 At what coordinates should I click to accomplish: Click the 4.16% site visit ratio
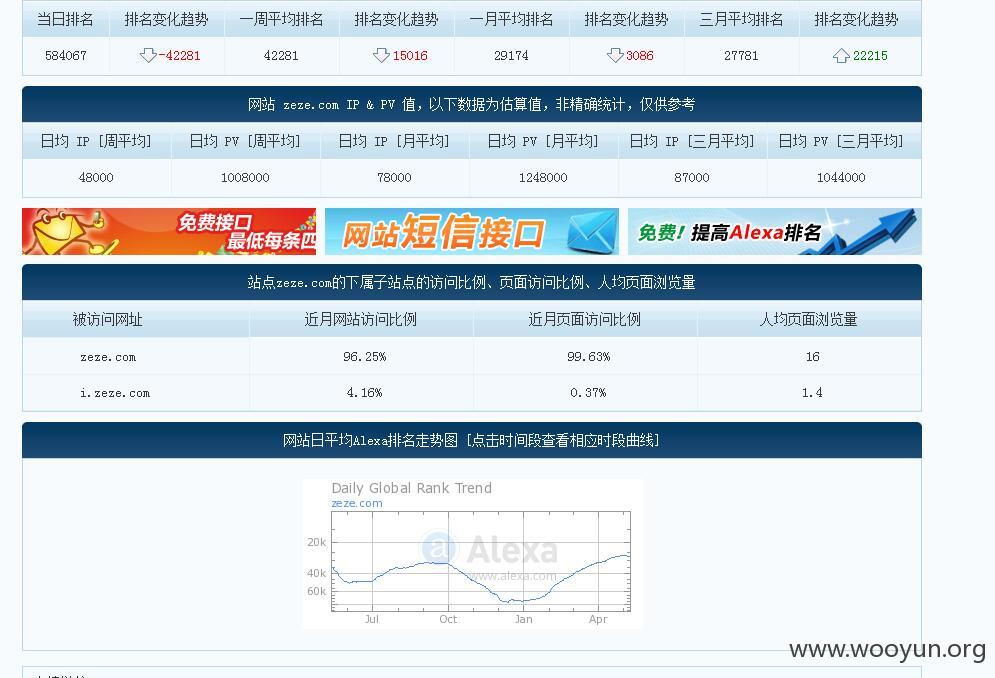click(x=364, y=393)
